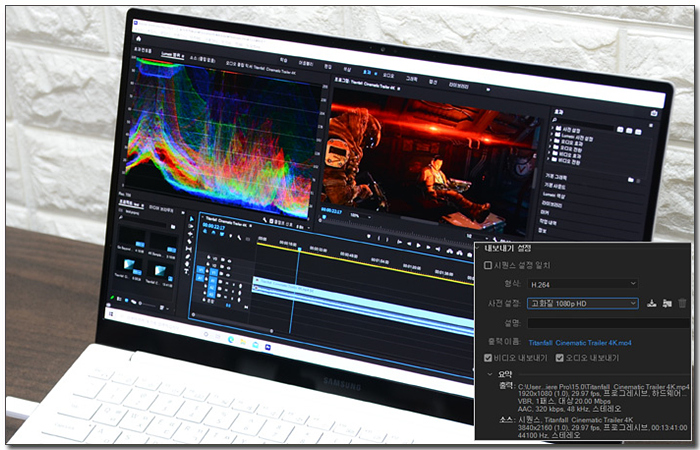Step forward one frame in Program Monitor
The width and height of the screenshot is (700, 450).
pos(428,247)
